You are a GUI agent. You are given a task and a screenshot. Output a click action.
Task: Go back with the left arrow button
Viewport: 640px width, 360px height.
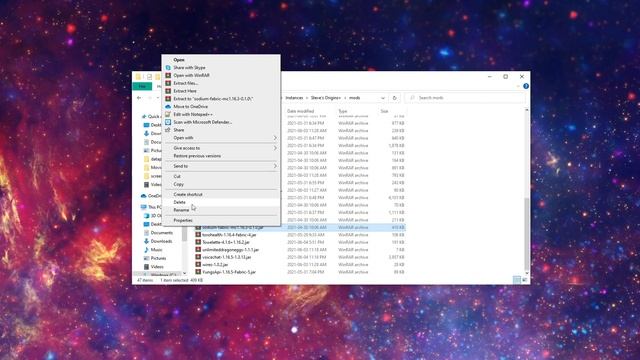pos(139,98)
